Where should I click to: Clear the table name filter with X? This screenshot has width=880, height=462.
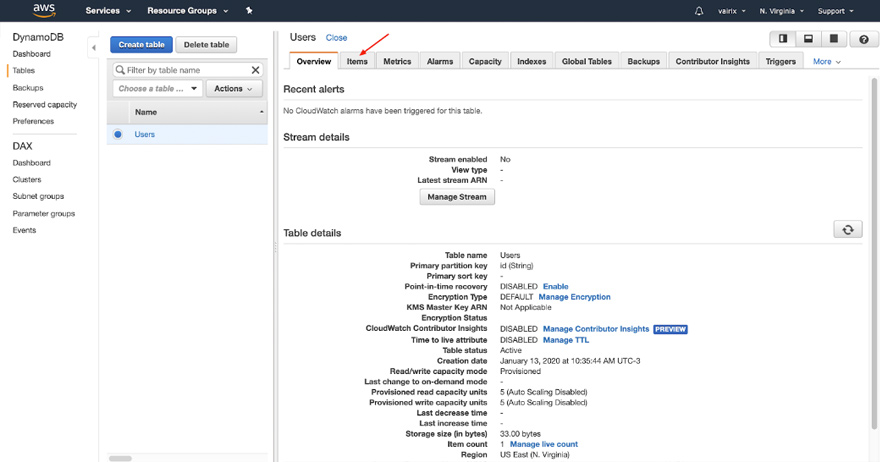[x=255, y=70]
